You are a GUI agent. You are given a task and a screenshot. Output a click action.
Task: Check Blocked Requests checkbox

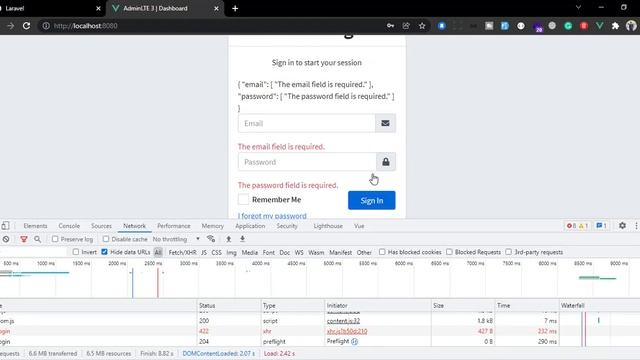(x=449, y=252)
